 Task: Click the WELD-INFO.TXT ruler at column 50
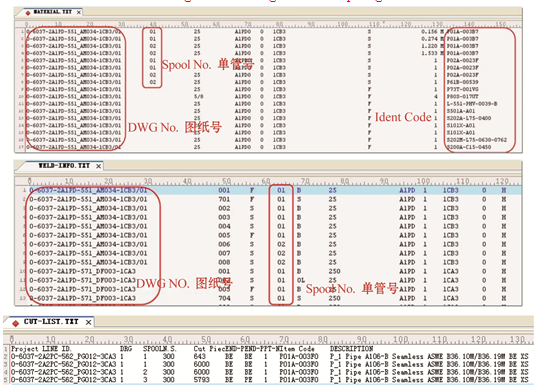tap(227, 181)
